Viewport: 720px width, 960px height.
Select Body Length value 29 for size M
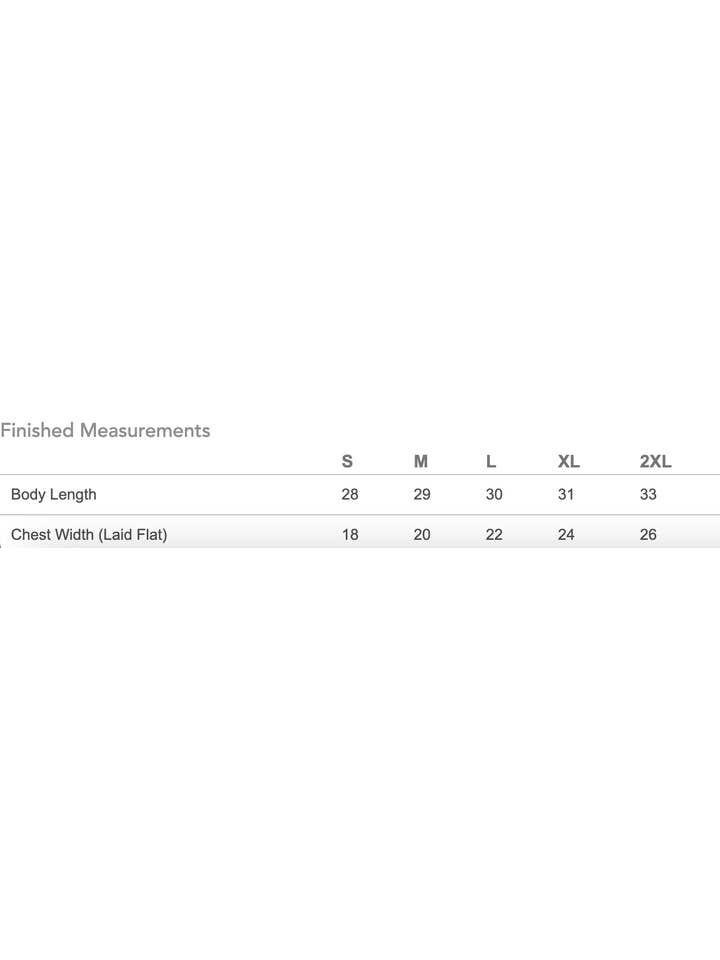tap(422, 494)
